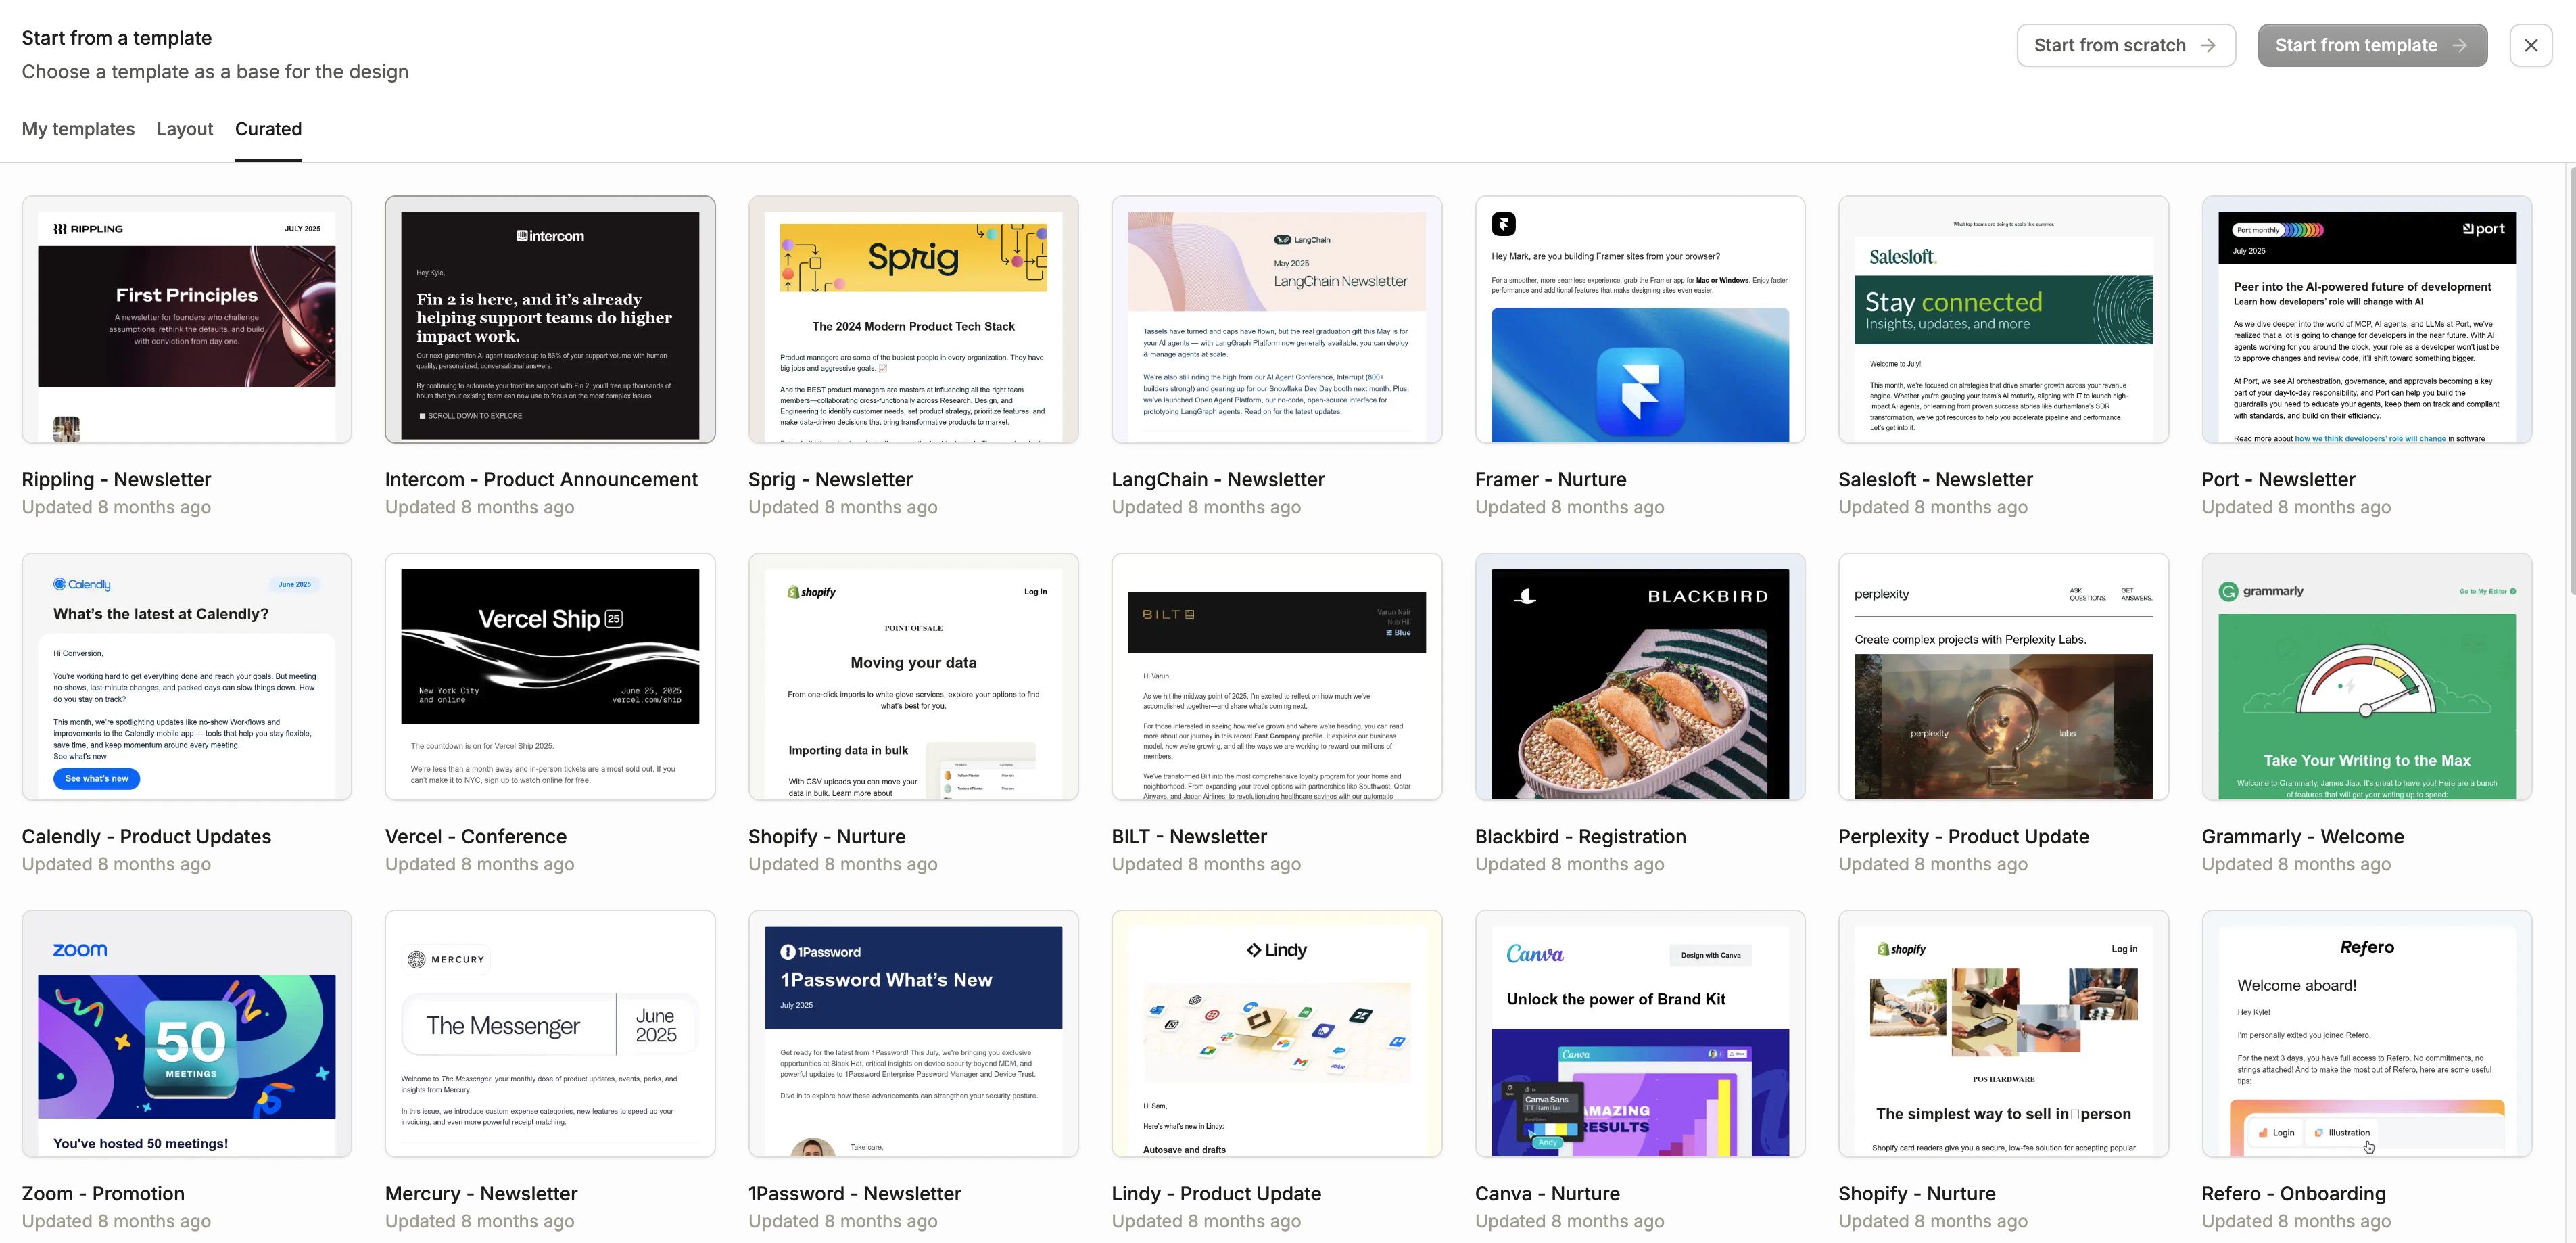Click 'Salesloft - Newsletter' title text
2576x1243 pixels.
point(1935,479)
